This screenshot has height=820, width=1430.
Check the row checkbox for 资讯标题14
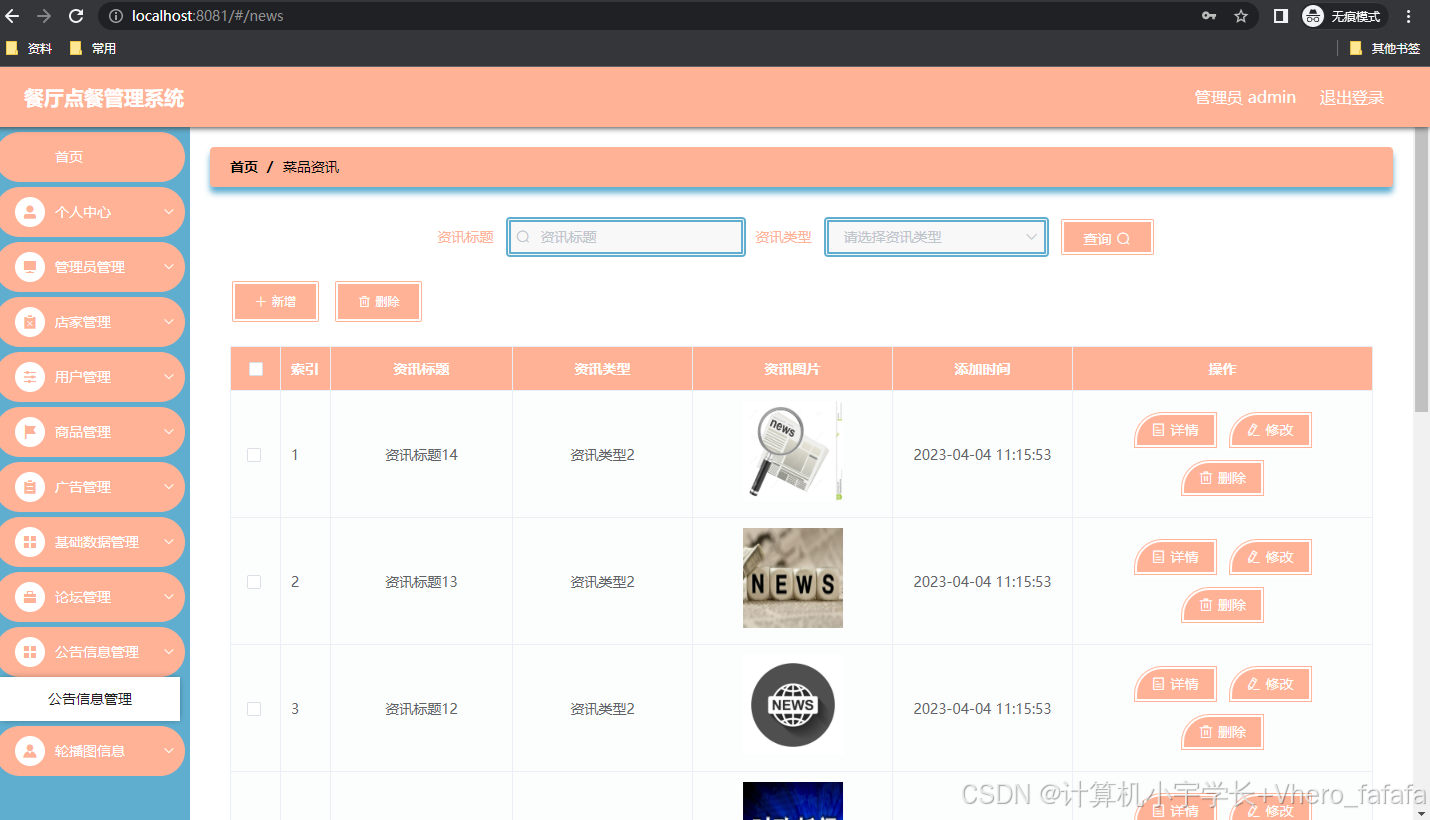click(x=254, y=454)
